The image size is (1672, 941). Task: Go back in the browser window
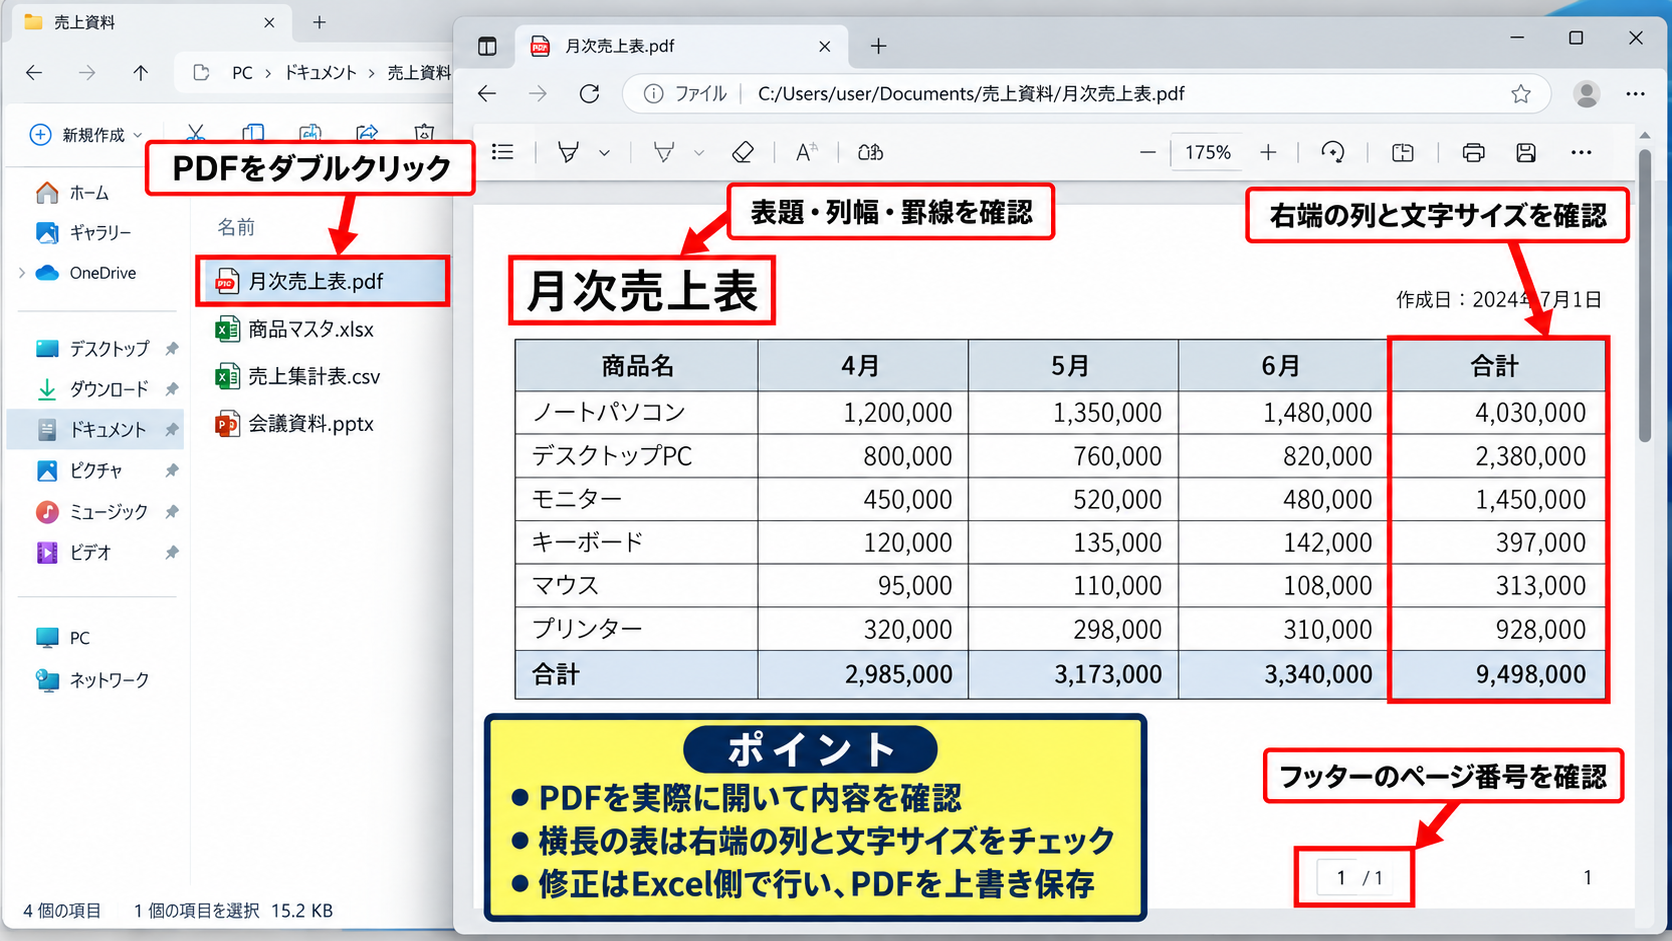487,93
